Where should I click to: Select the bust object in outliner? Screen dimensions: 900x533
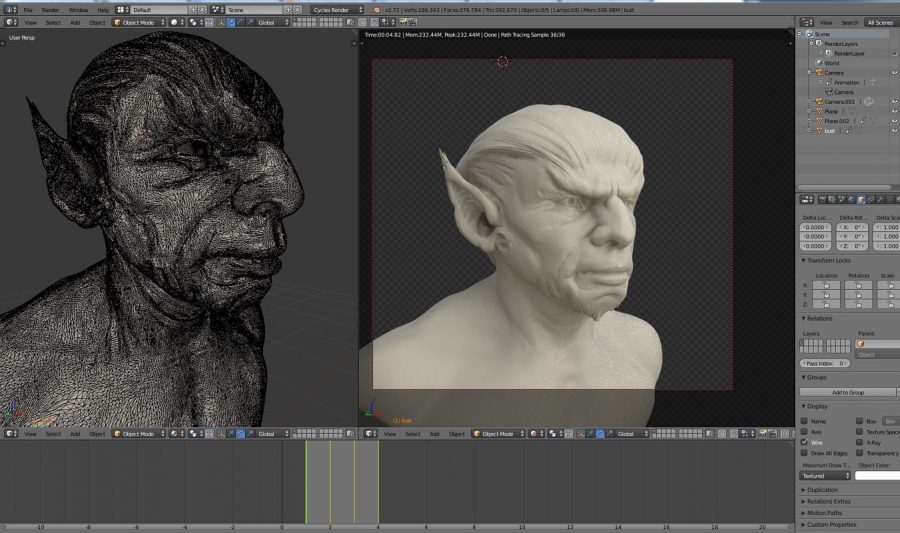[x=830, y=131]
